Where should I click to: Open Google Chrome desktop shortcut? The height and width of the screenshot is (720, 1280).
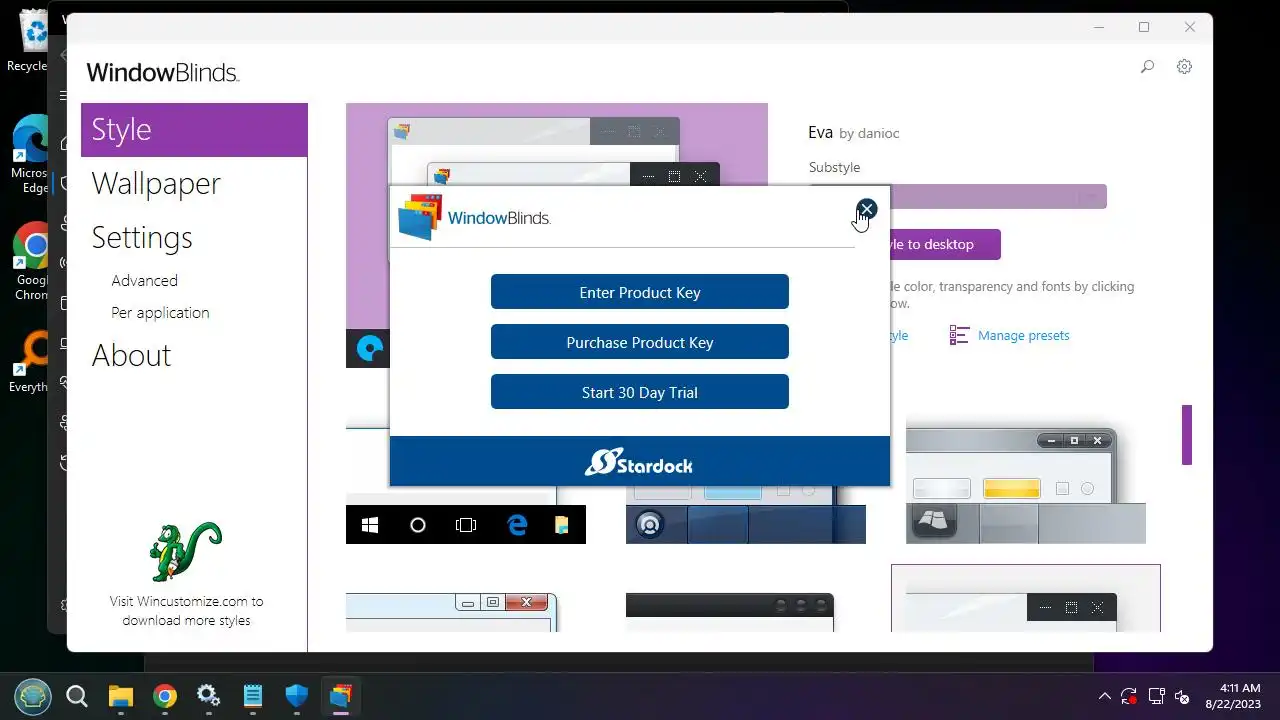(x=30, y=262)
